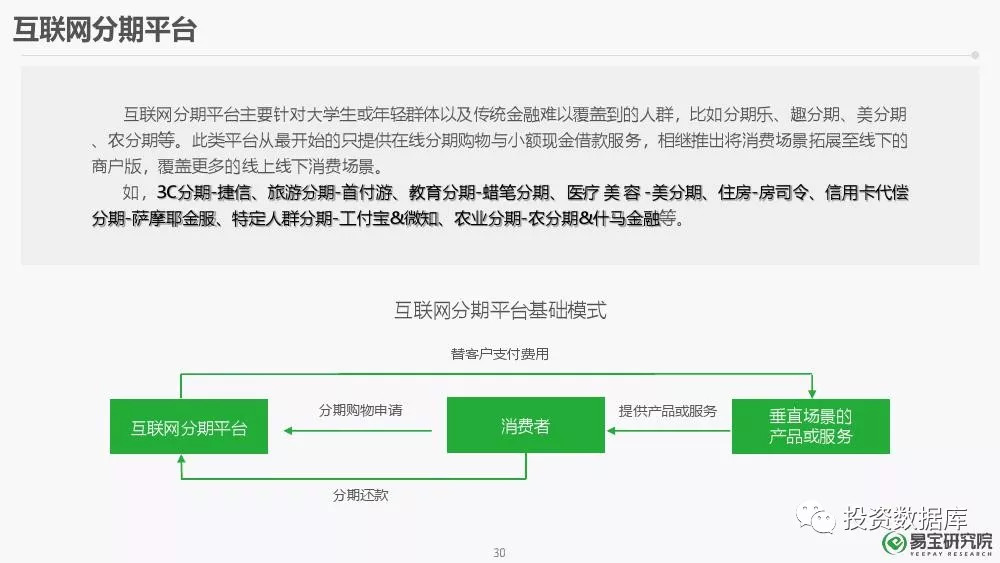Click the bold text 3C分期-捷信
The width and height of the screenshot is (1000, 563).
click(x=203, y=192)
